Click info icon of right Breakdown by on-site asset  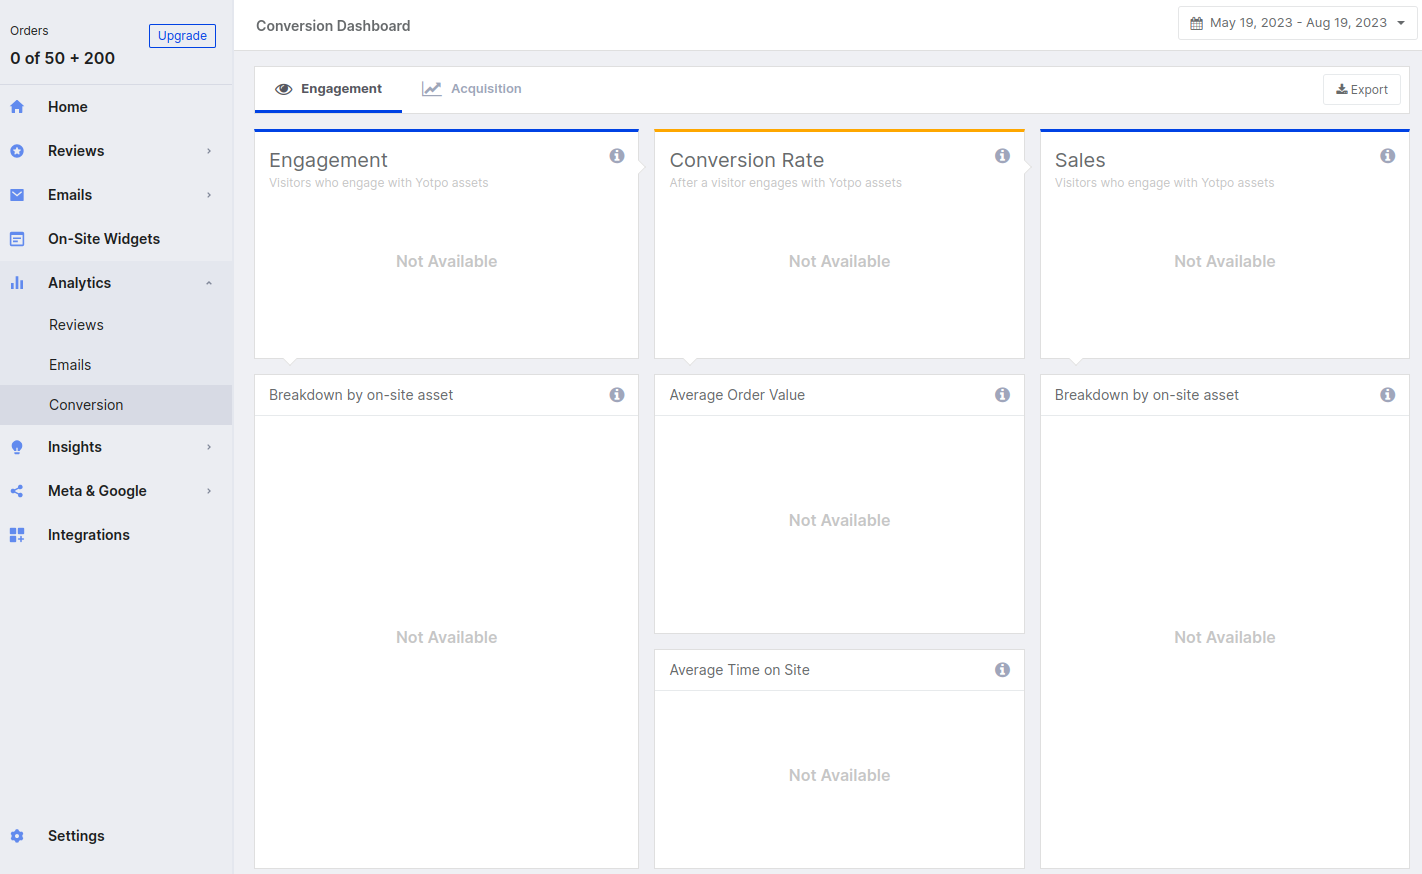point(1388,395)
